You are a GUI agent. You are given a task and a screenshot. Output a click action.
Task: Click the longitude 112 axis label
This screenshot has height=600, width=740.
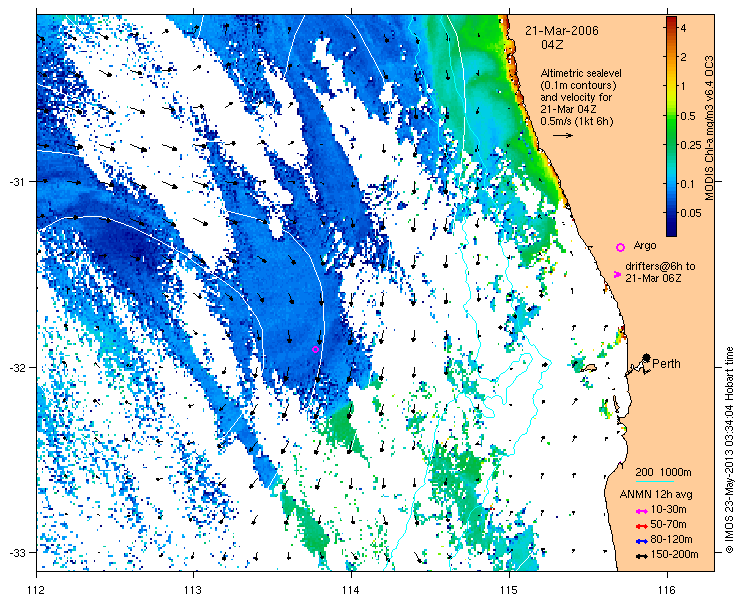[36, 590]
